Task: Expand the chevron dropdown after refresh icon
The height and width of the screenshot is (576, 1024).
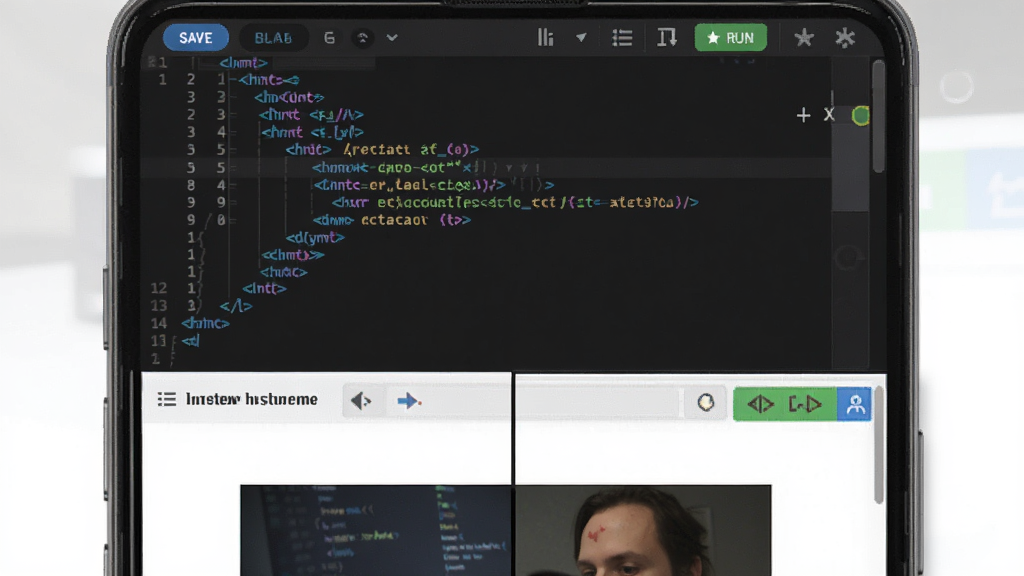Action: [392, 38]
